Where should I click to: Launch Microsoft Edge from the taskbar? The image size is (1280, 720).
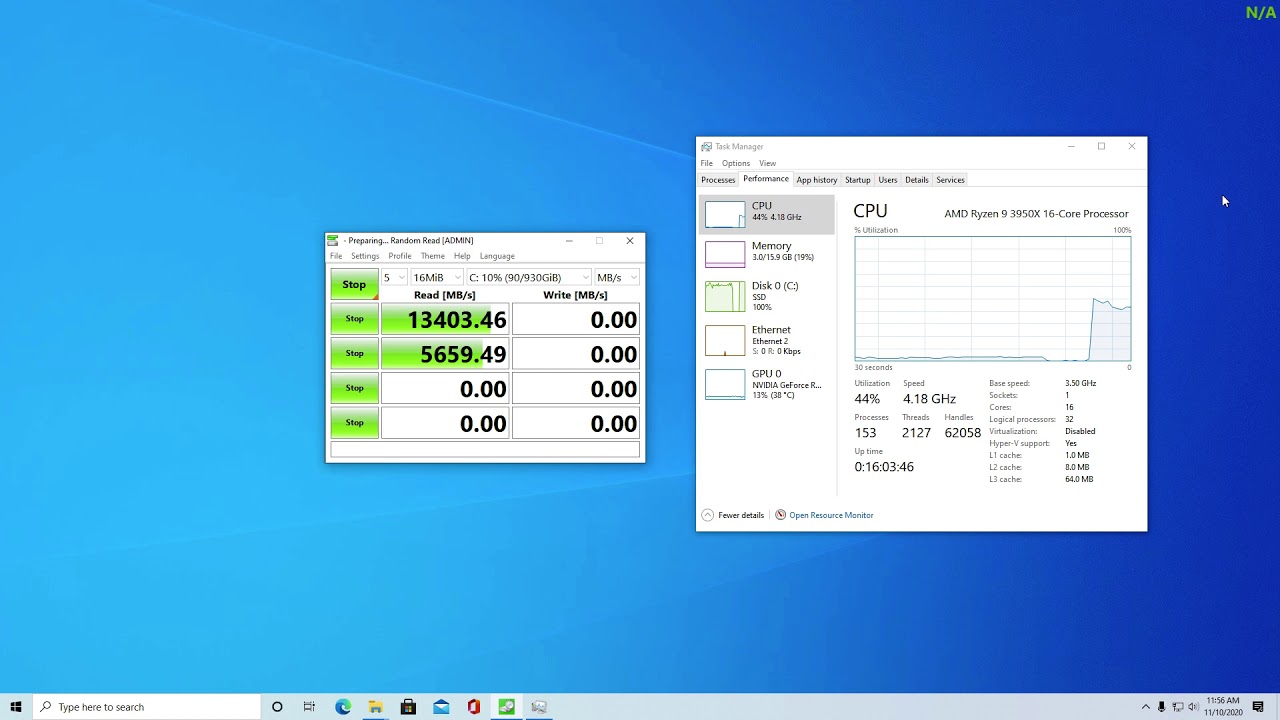[343, 707]
